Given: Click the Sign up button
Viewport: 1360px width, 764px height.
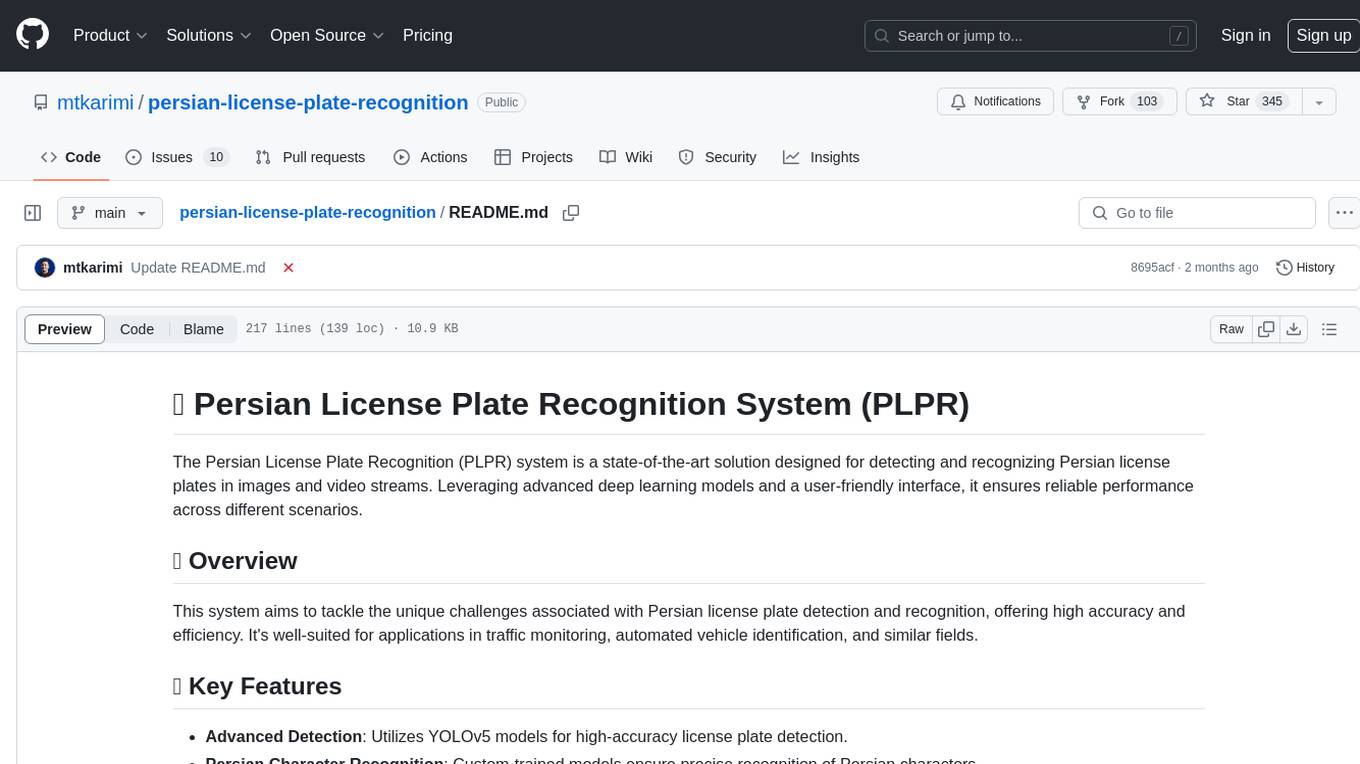Looking at the screenshot, I should [x=1323, y=35].
